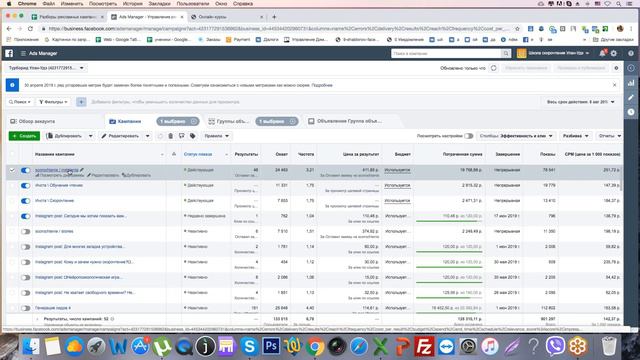Open Skype from the Dock
This screenshot has width=640, height=360.
pyautogui.click(x=249, y=346)
